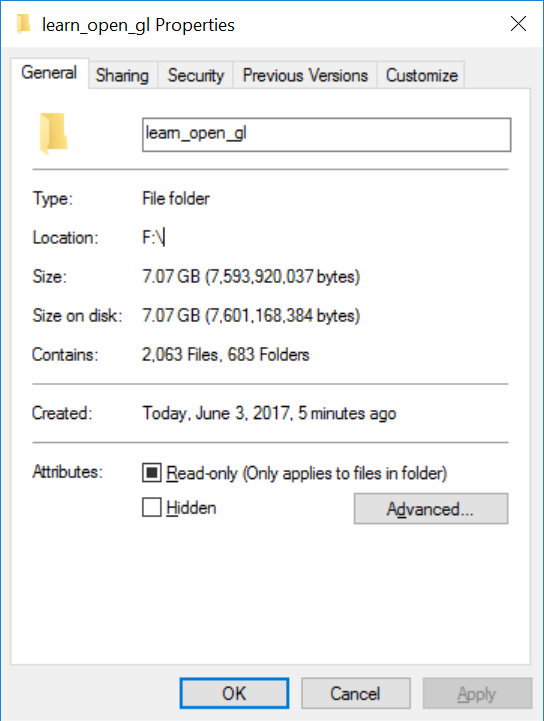The width and height of the screenshot is (544, 721).
Task: Click the Size on disk value
Action: [251, 316]
